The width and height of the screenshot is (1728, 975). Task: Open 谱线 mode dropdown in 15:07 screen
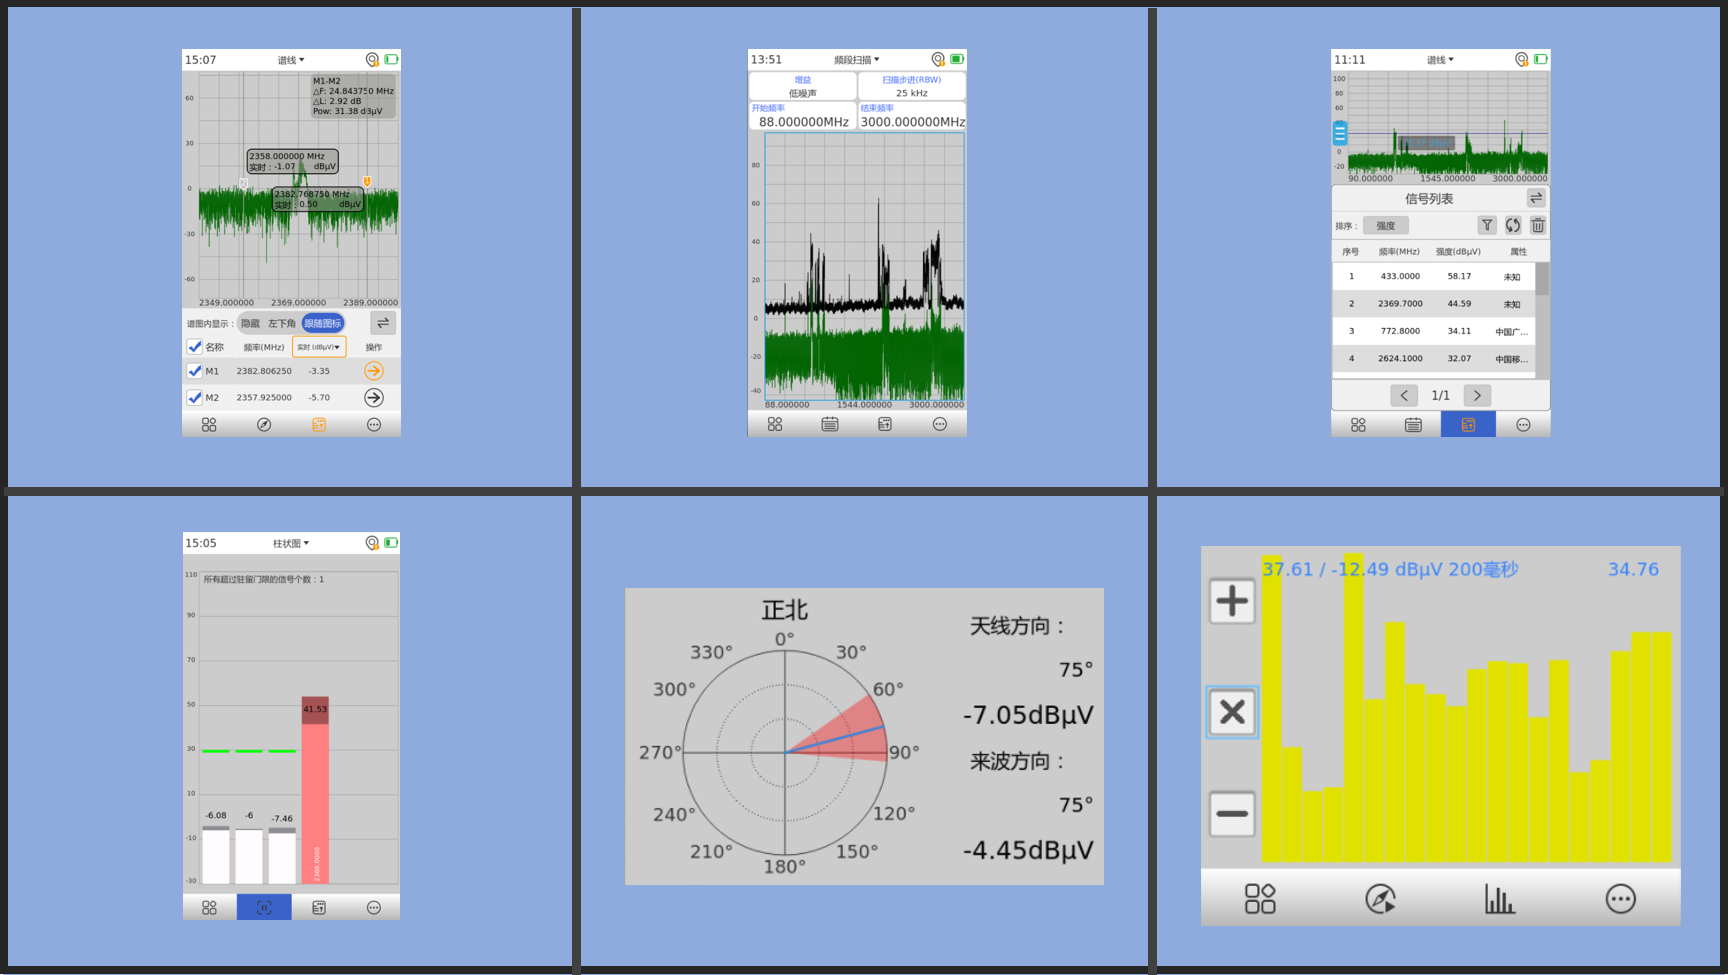click(291, 60)
